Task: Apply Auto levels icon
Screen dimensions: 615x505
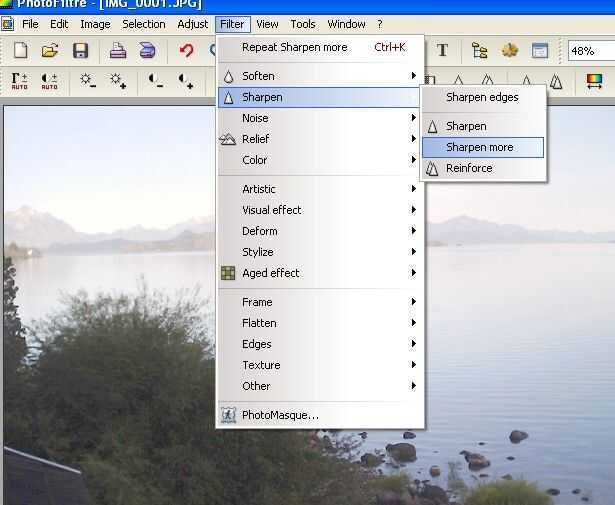Action: point(19,81)
